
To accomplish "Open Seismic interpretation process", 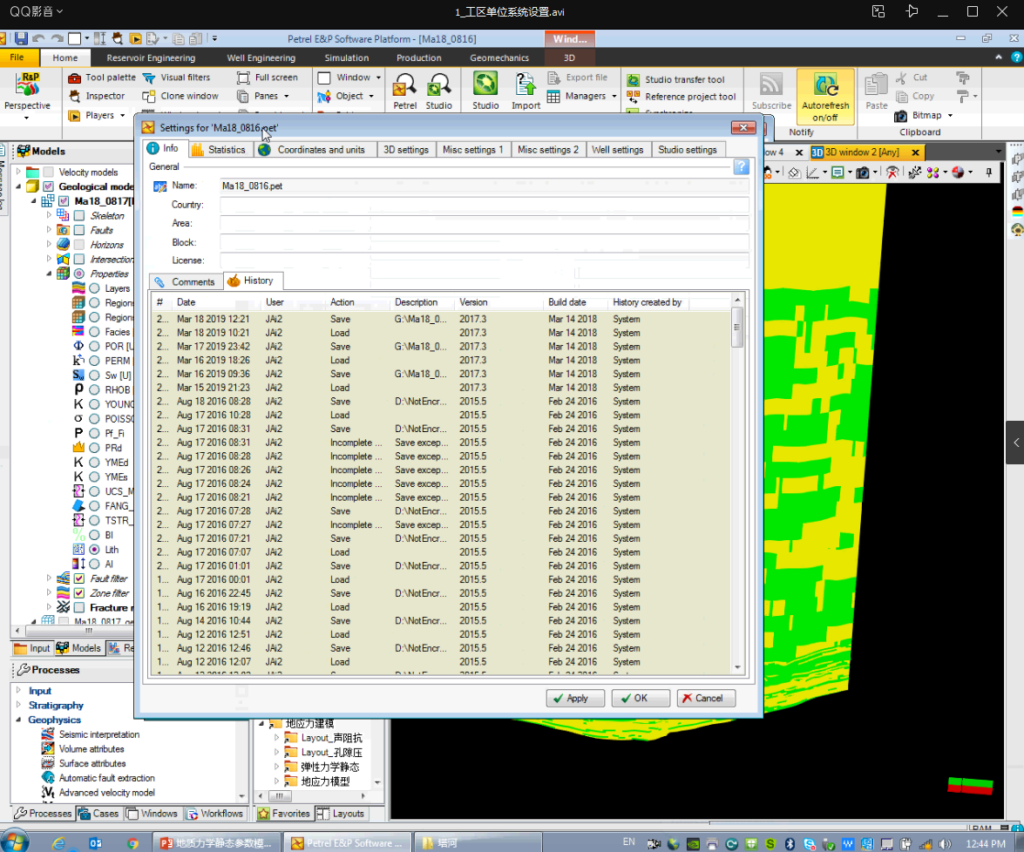I will pyautogui.click(x=99, y=734).
